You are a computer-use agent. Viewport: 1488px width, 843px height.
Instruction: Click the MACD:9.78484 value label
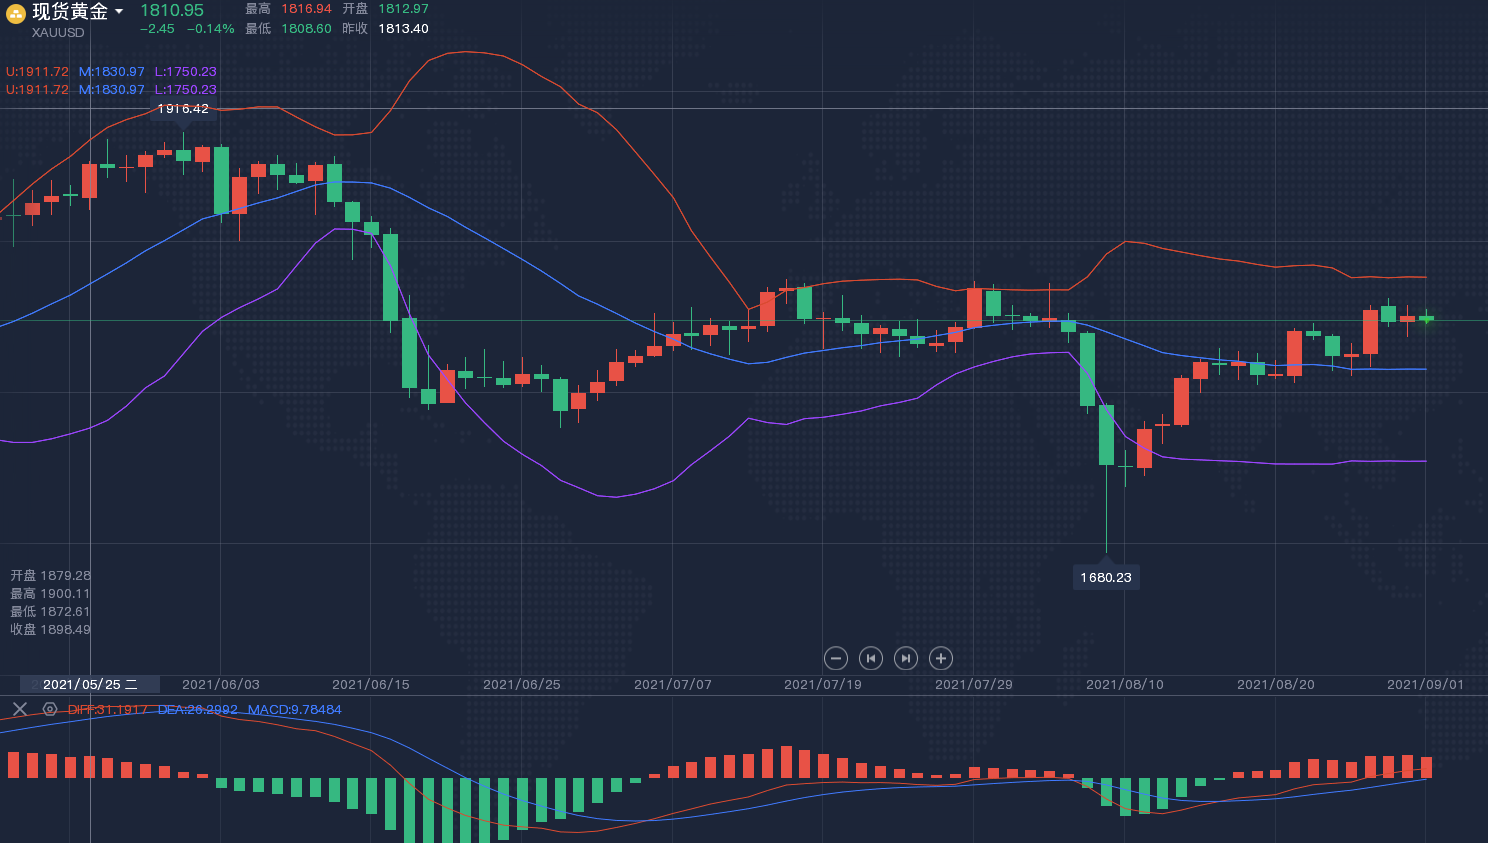pyautogui.click(x=294, y=710)
